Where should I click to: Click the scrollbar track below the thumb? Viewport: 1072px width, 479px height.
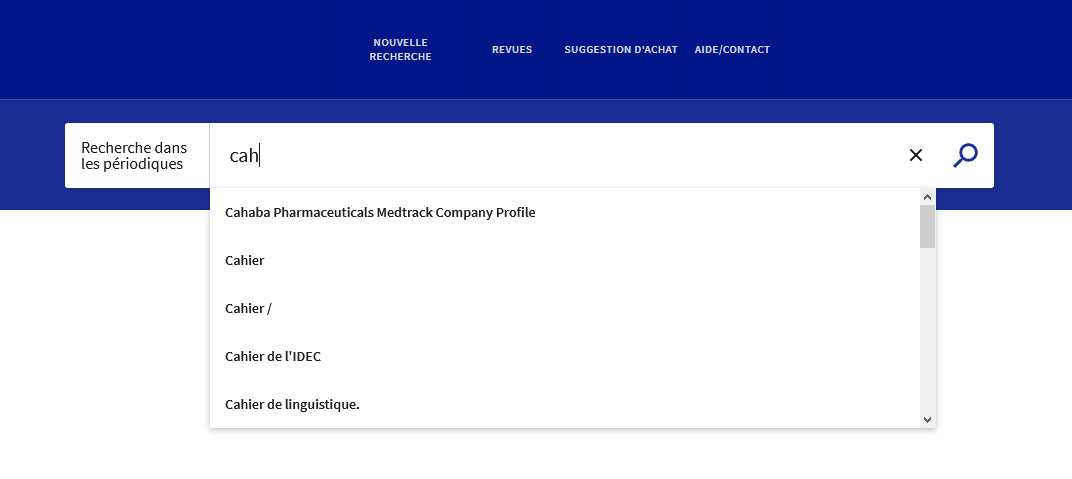point(927,330)
